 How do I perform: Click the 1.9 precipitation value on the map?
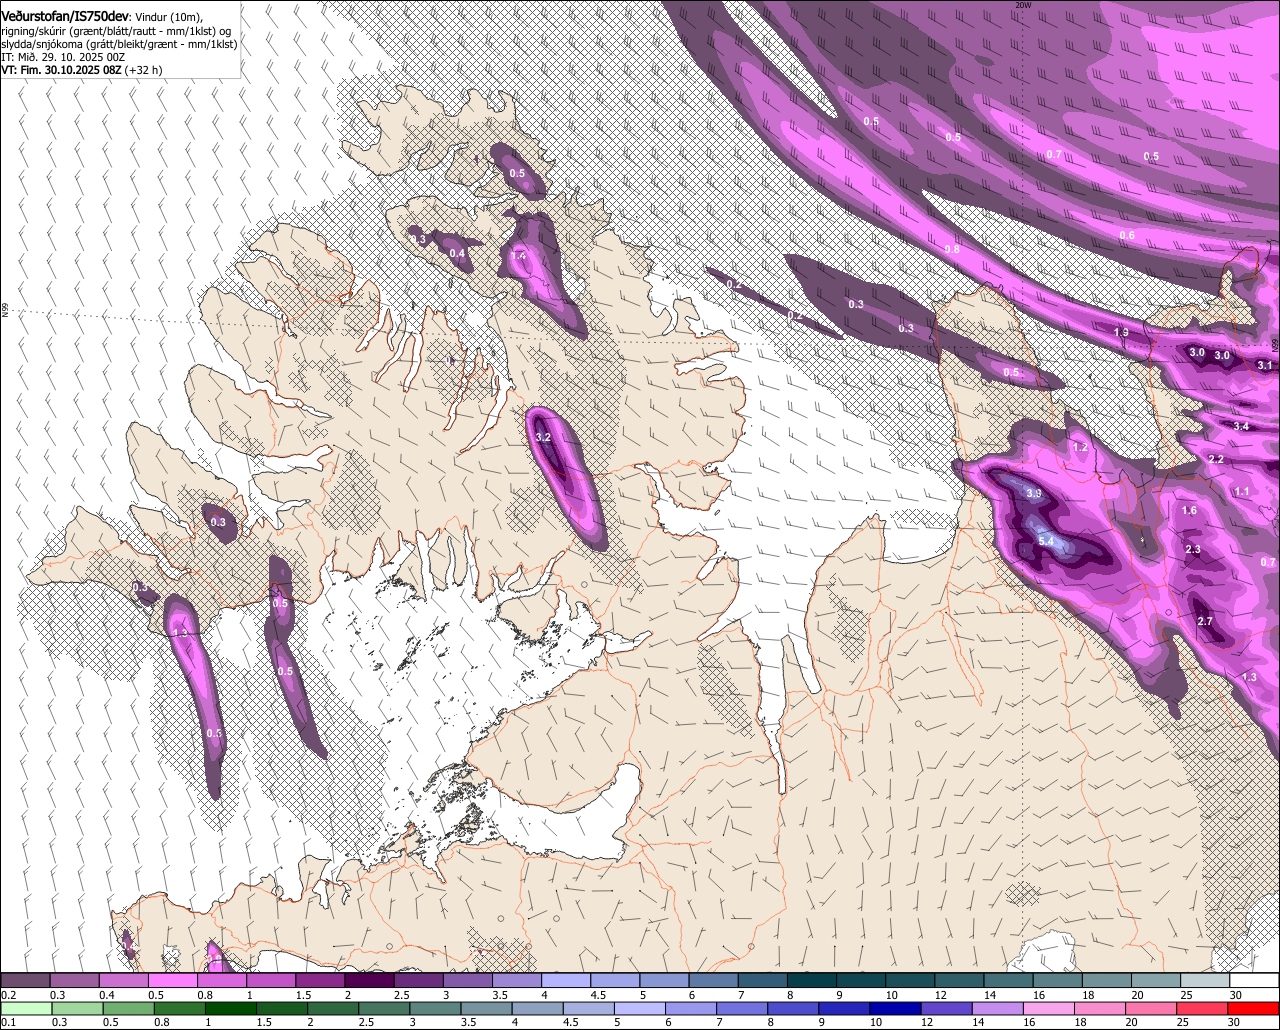(1121, 332)
